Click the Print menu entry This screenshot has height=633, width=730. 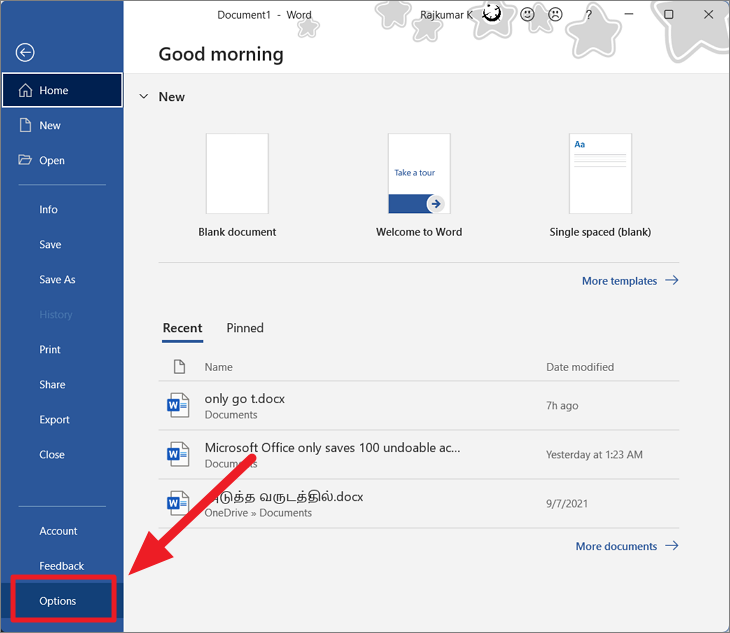click(50, 350)
